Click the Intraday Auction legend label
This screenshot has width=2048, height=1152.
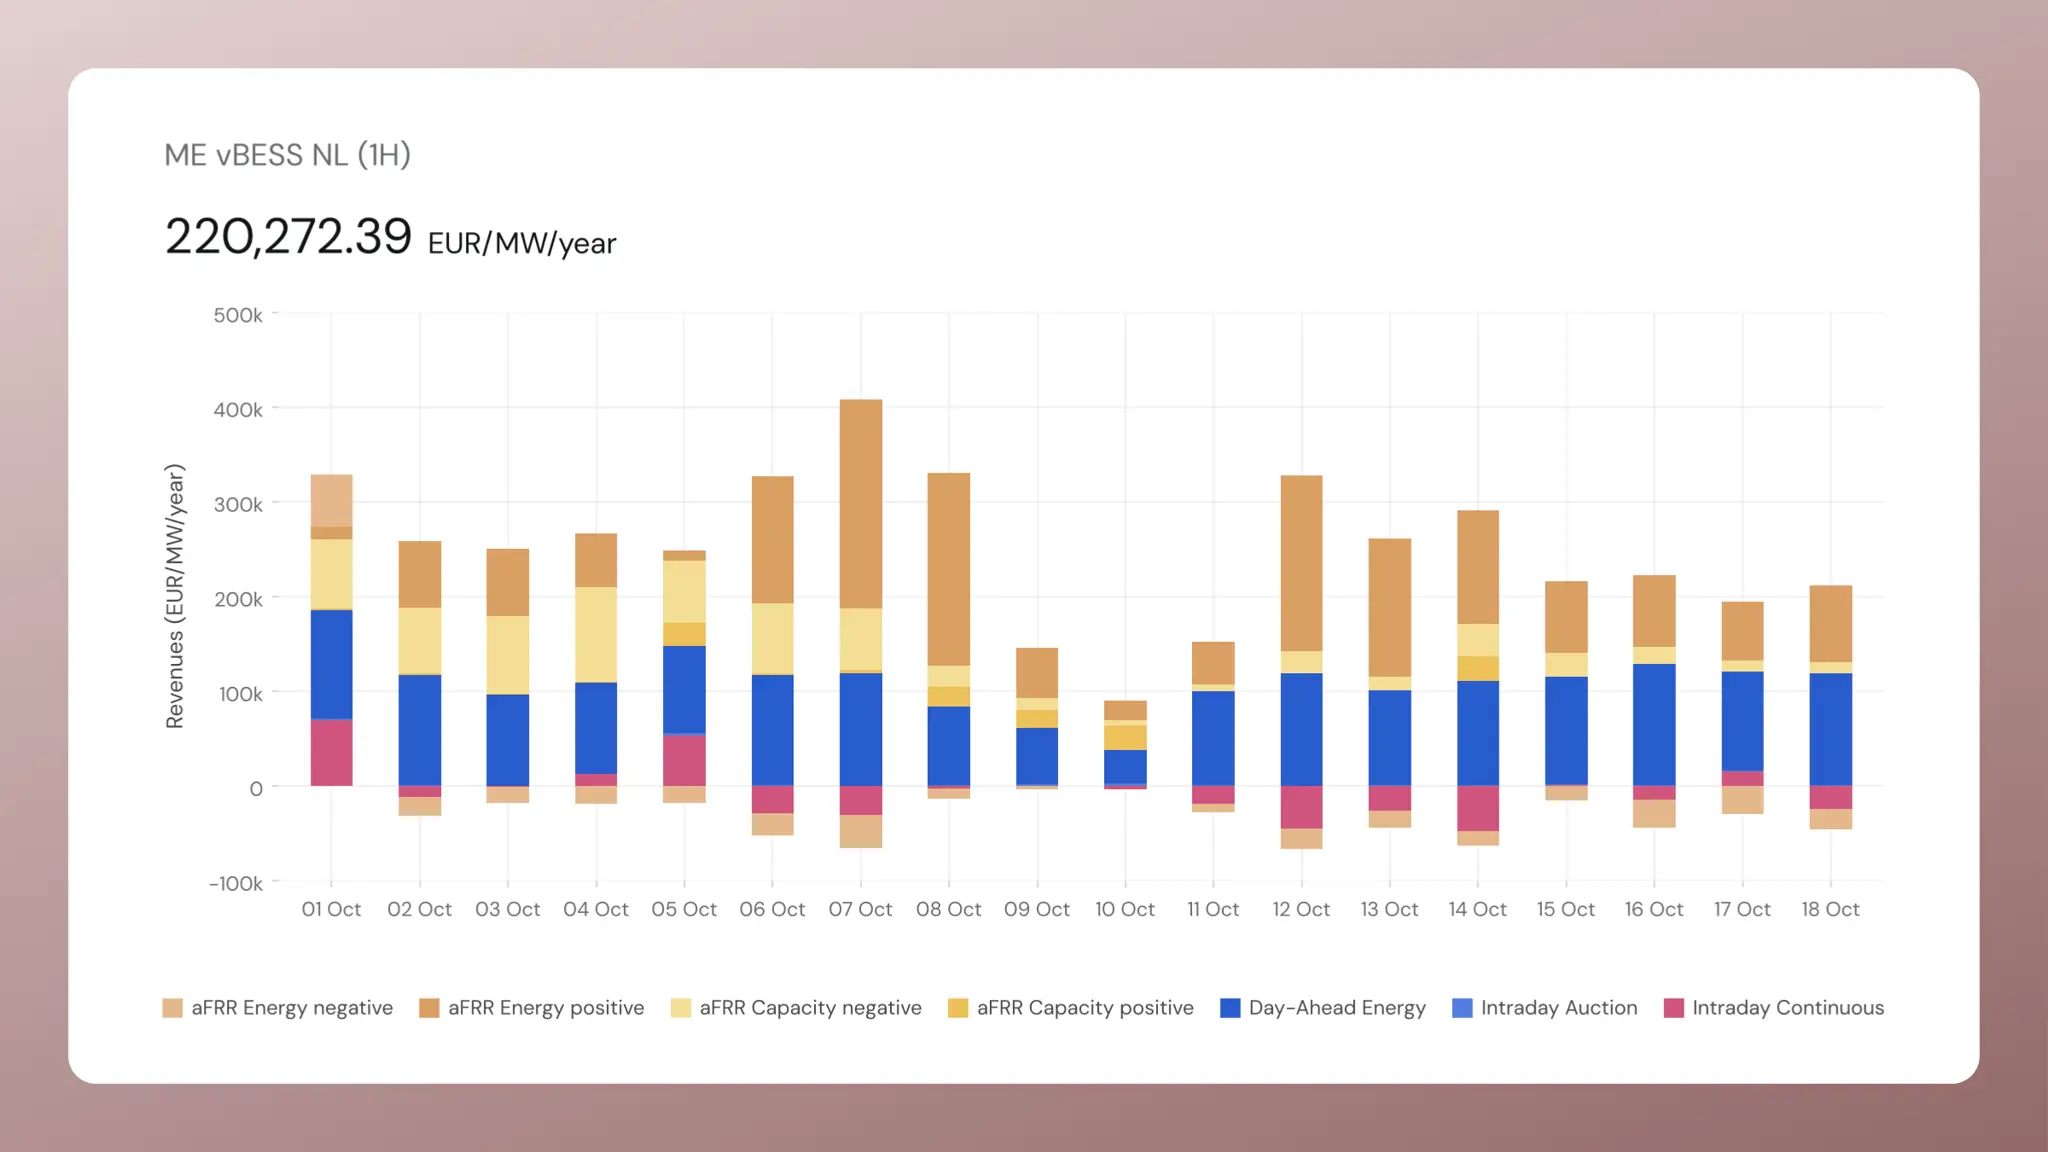[1559, 1008]
